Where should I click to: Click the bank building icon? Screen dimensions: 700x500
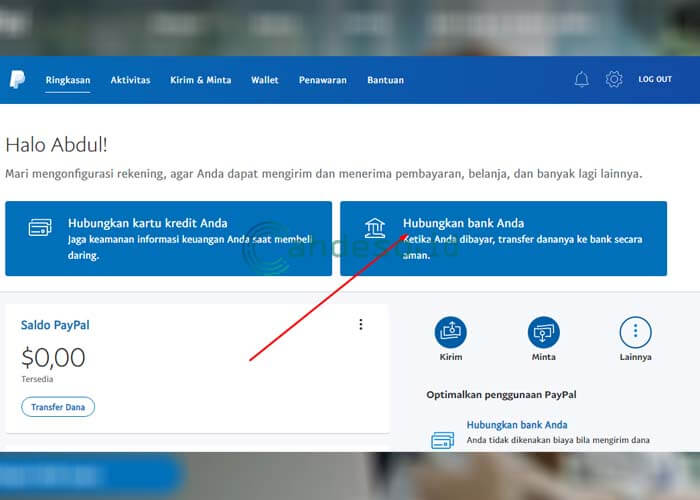pyautogui.click(x=375, y=228)
